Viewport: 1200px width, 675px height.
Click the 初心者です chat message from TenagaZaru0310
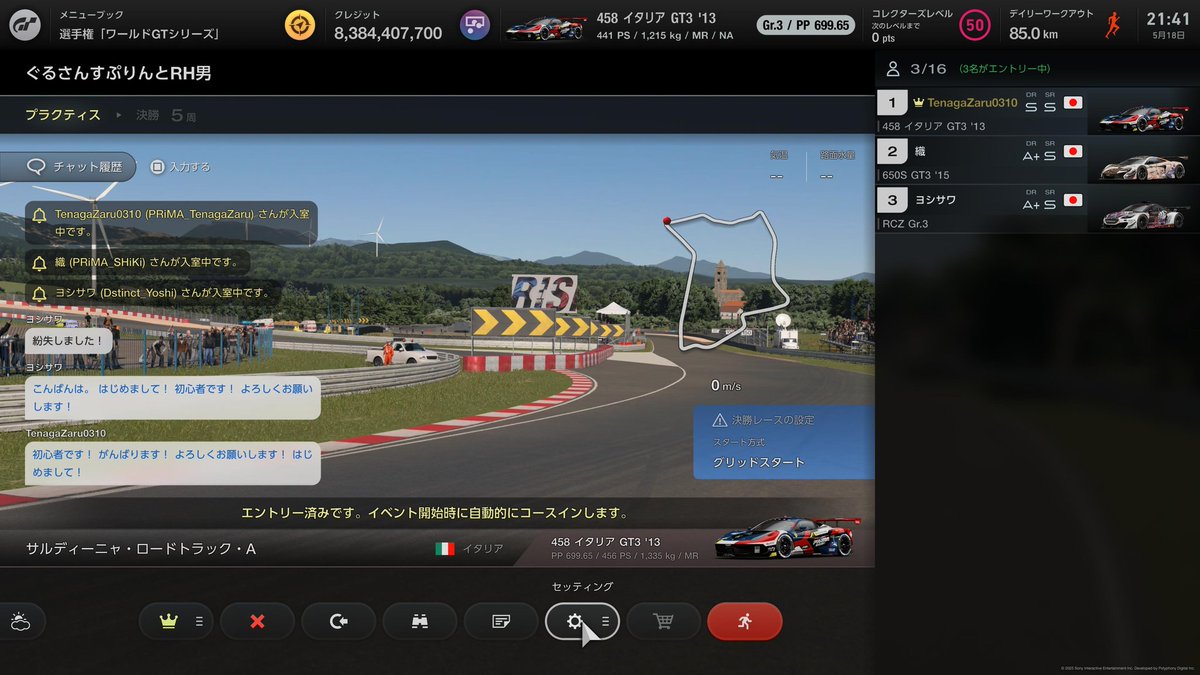pos(172,463)
